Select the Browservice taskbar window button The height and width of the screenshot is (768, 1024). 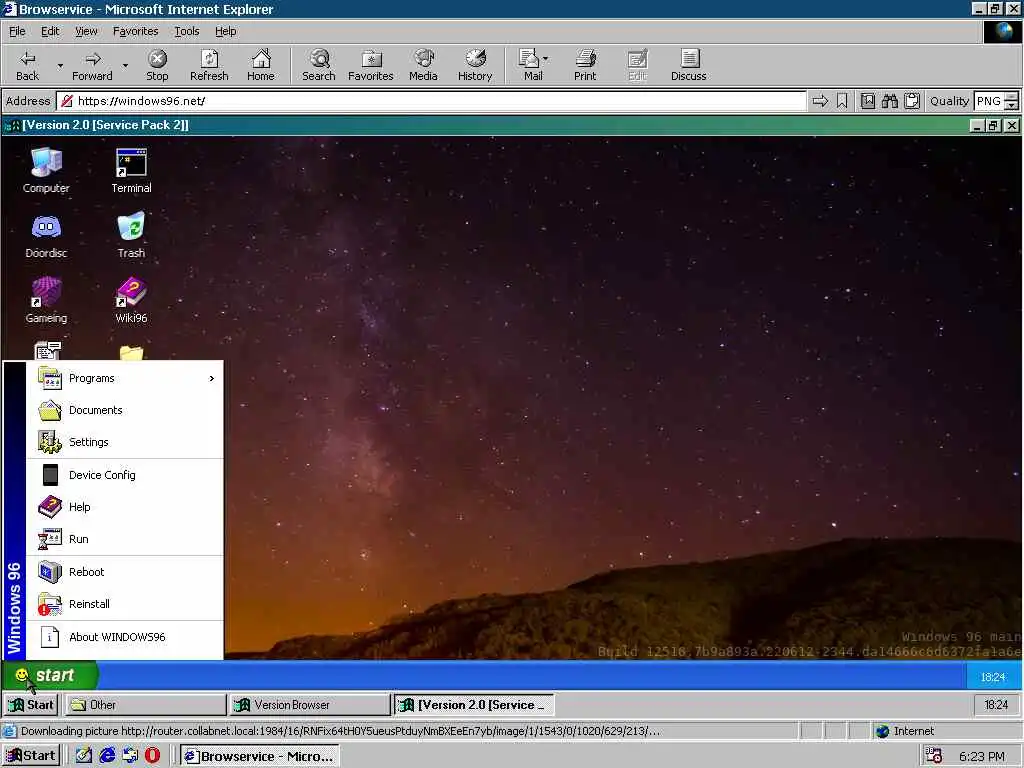[259, 756]
